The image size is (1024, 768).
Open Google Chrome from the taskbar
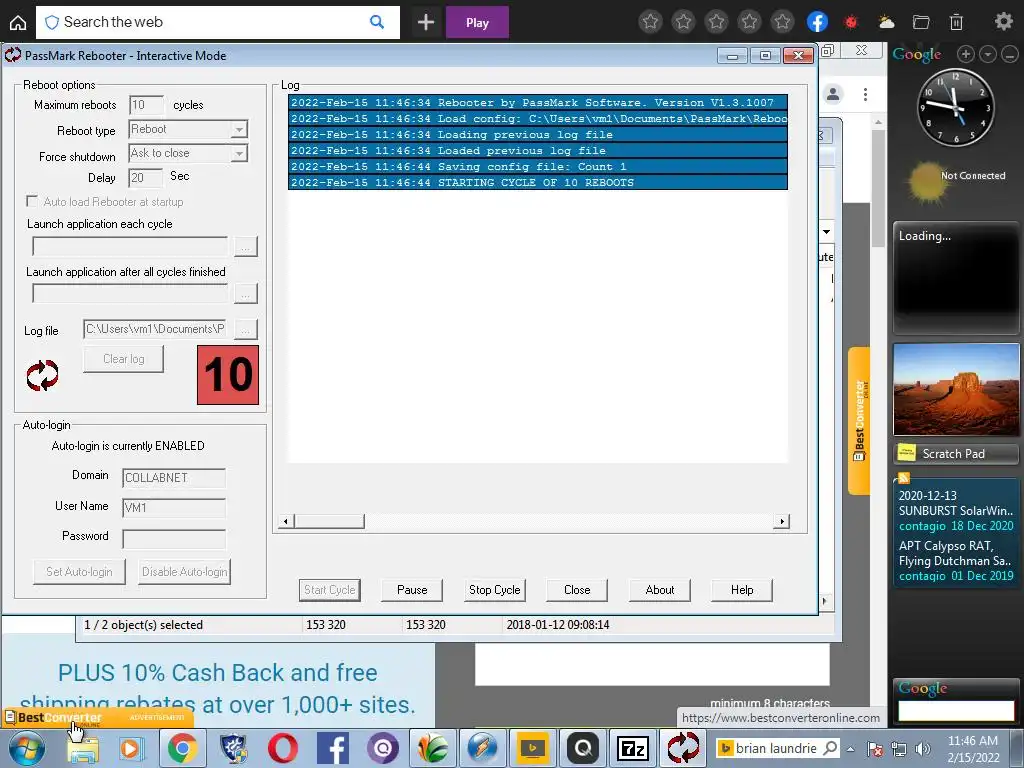coord(182,748)
